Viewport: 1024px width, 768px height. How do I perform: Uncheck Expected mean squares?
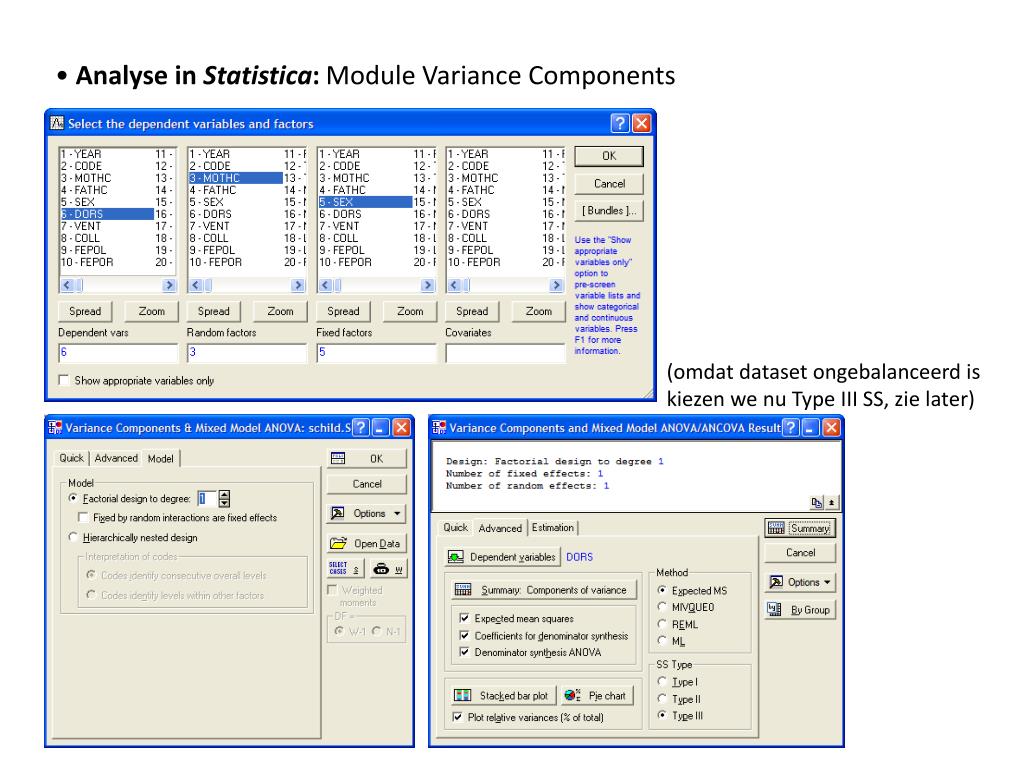click(x=464, y=618)
